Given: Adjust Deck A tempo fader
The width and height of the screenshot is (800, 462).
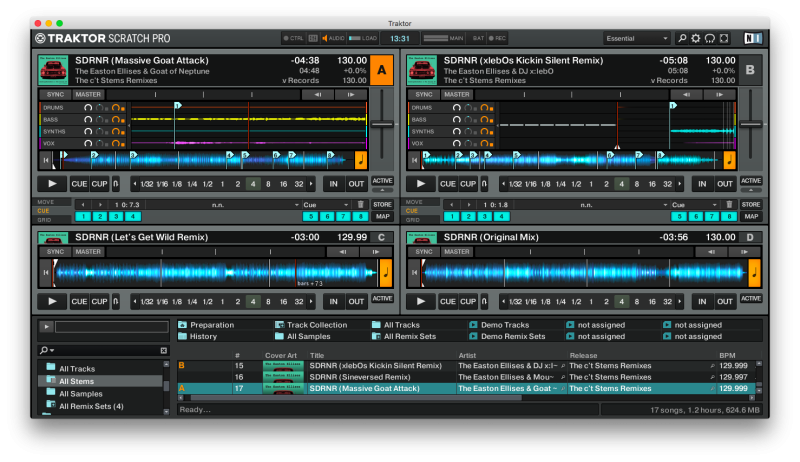Looking at the screenshot, I should coord(382,124).
